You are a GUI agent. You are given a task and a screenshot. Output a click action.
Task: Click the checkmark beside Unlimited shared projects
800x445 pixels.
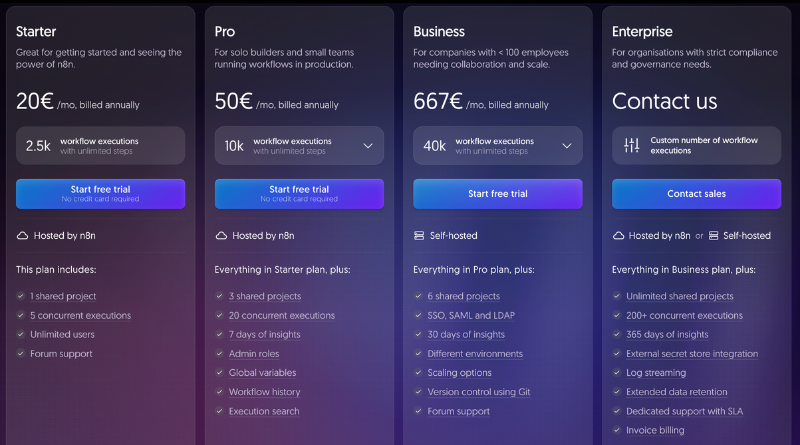(618, 297)
